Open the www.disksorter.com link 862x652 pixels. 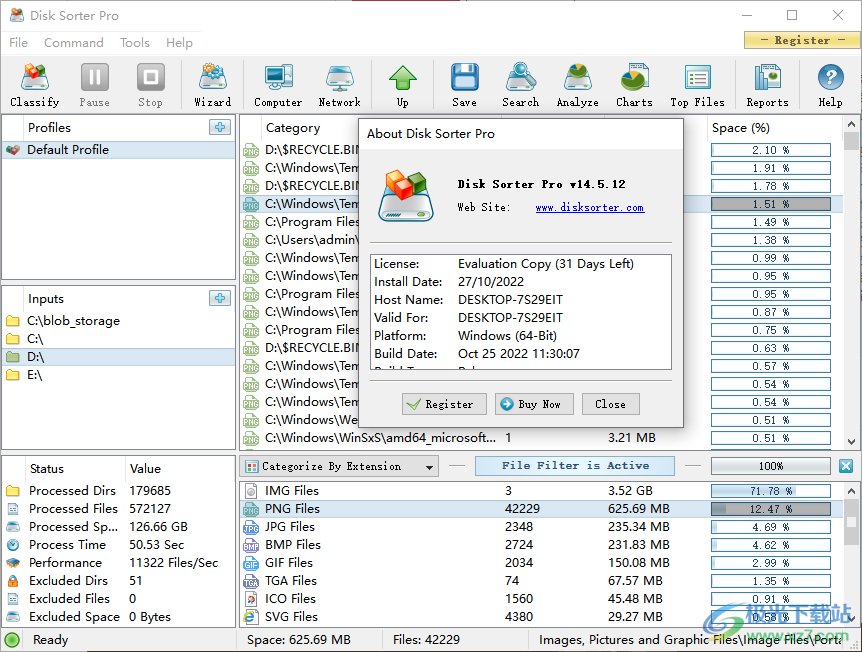click(590, 207)
